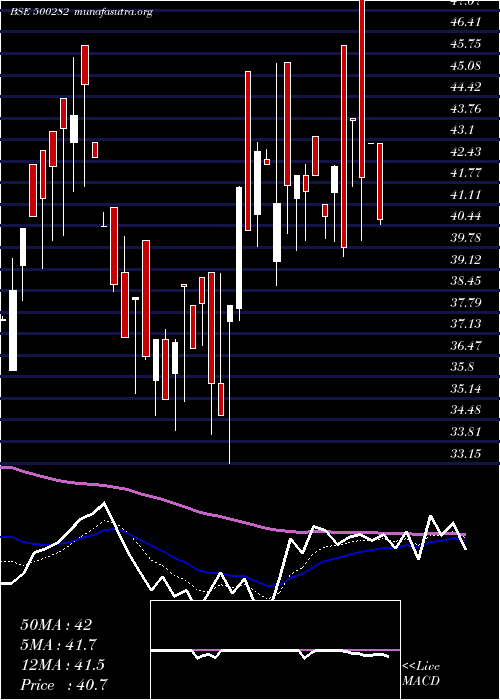Click the 50MA : 42 readout

[x=56, y=625]
